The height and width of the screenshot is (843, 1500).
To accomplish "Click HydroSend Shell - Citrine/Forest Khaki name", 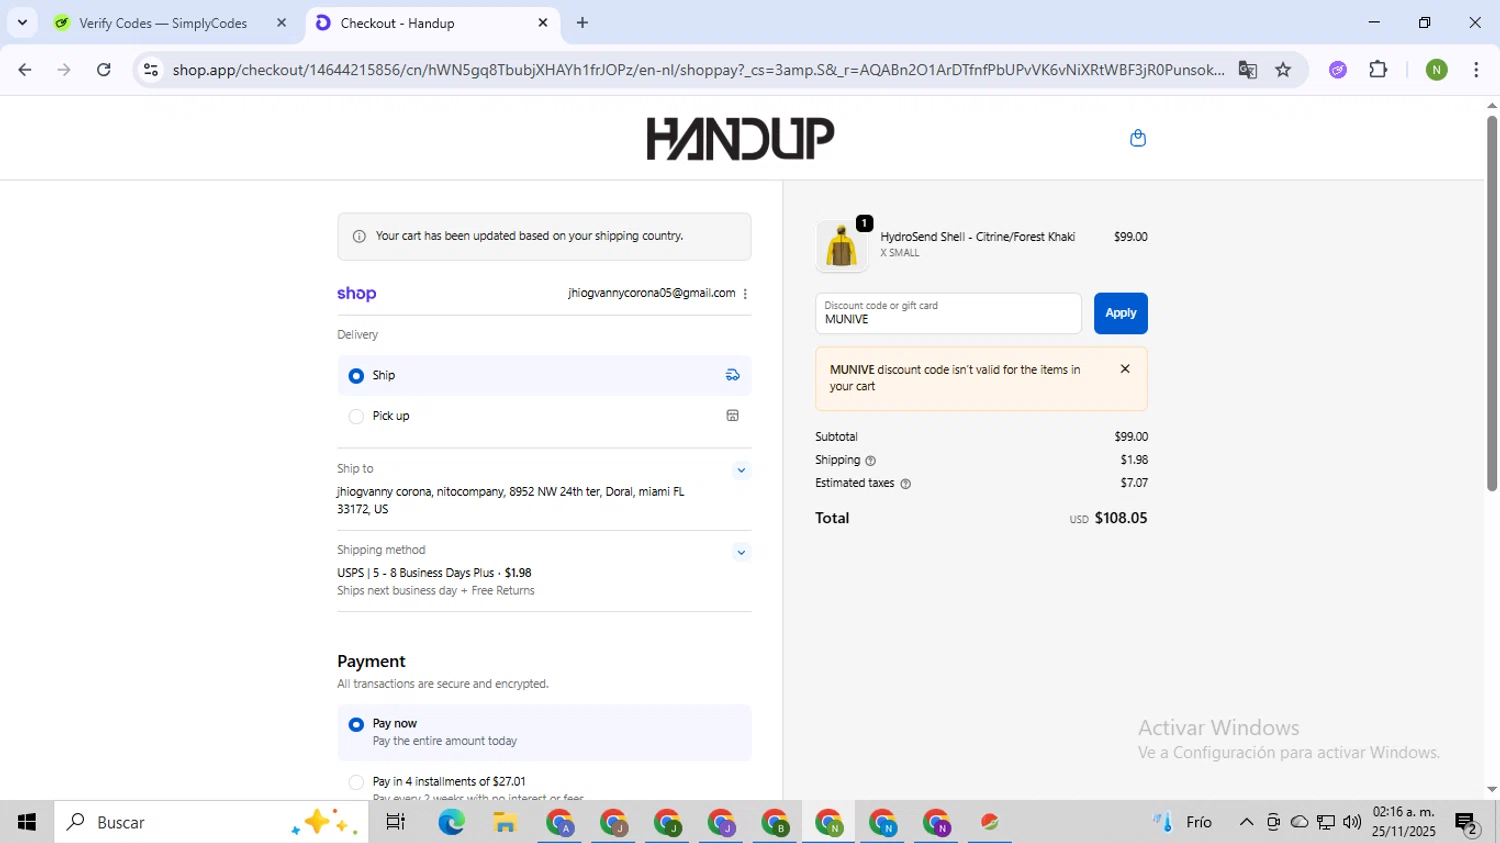I will click(977, 237).
